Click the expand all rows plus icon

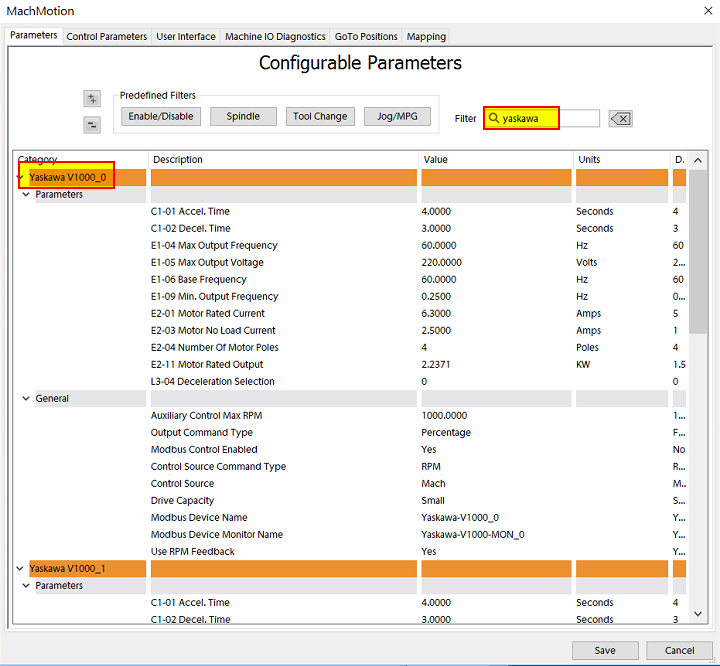tap(92, 98)
